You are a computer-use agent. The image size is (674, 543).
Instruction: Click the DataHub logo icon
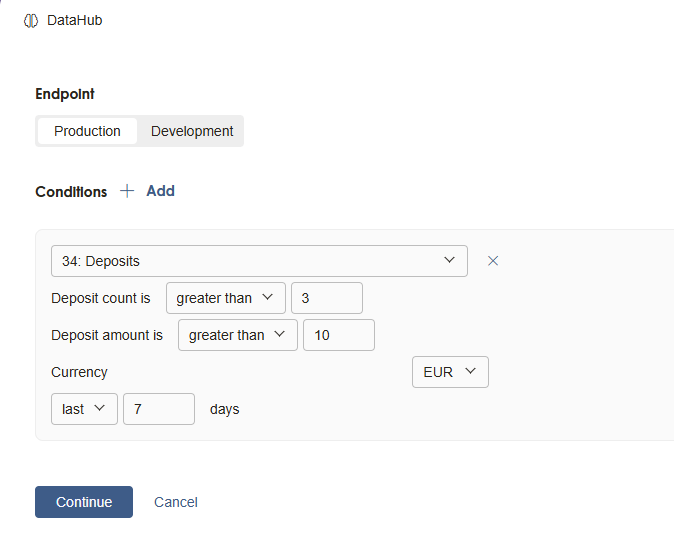[x=31, y=20]
